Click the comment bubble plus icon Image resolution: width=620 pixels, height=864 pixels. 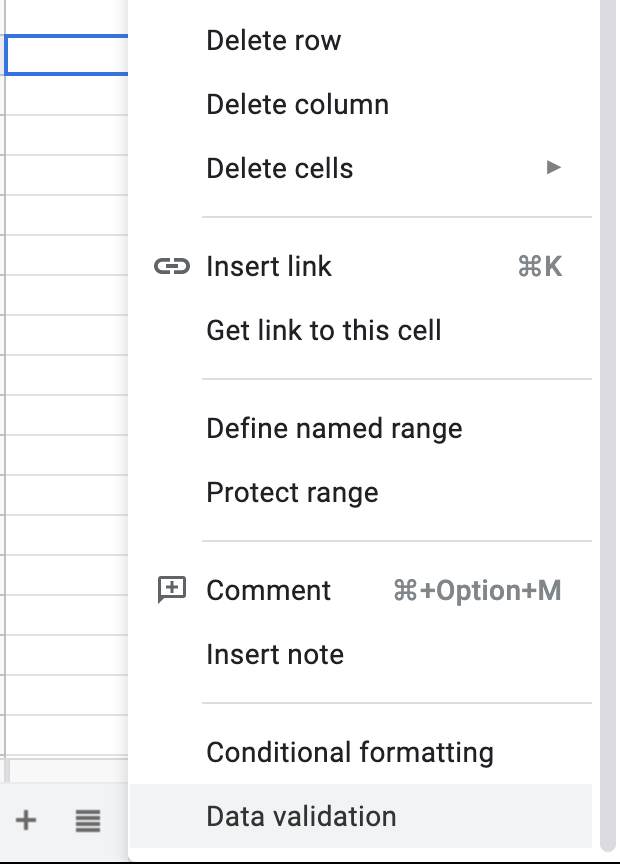[172, 590]
